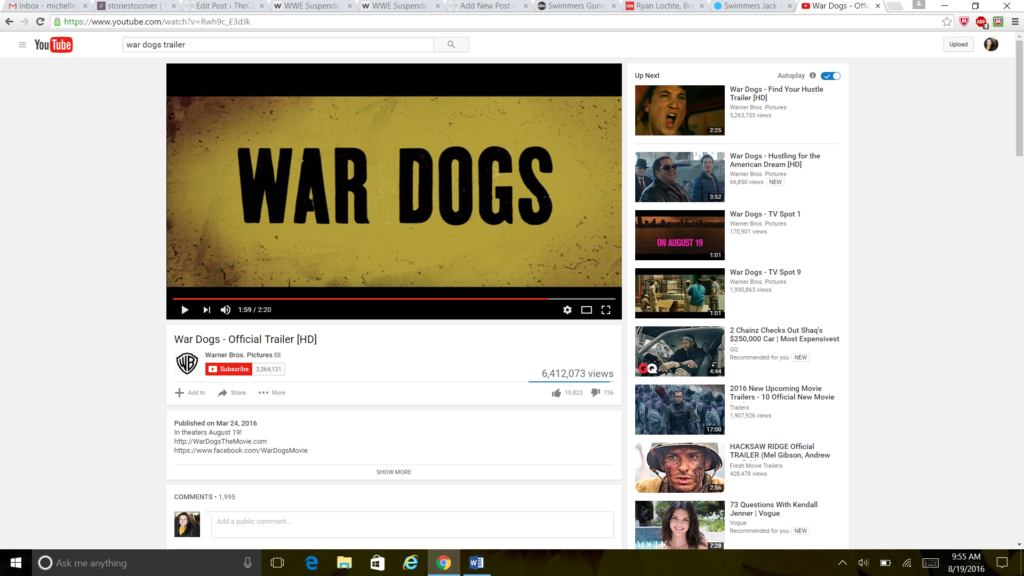Open the video settings gear
This screenshot has height=576, width=1024.
pyautogui.click(x=567, y=310)
